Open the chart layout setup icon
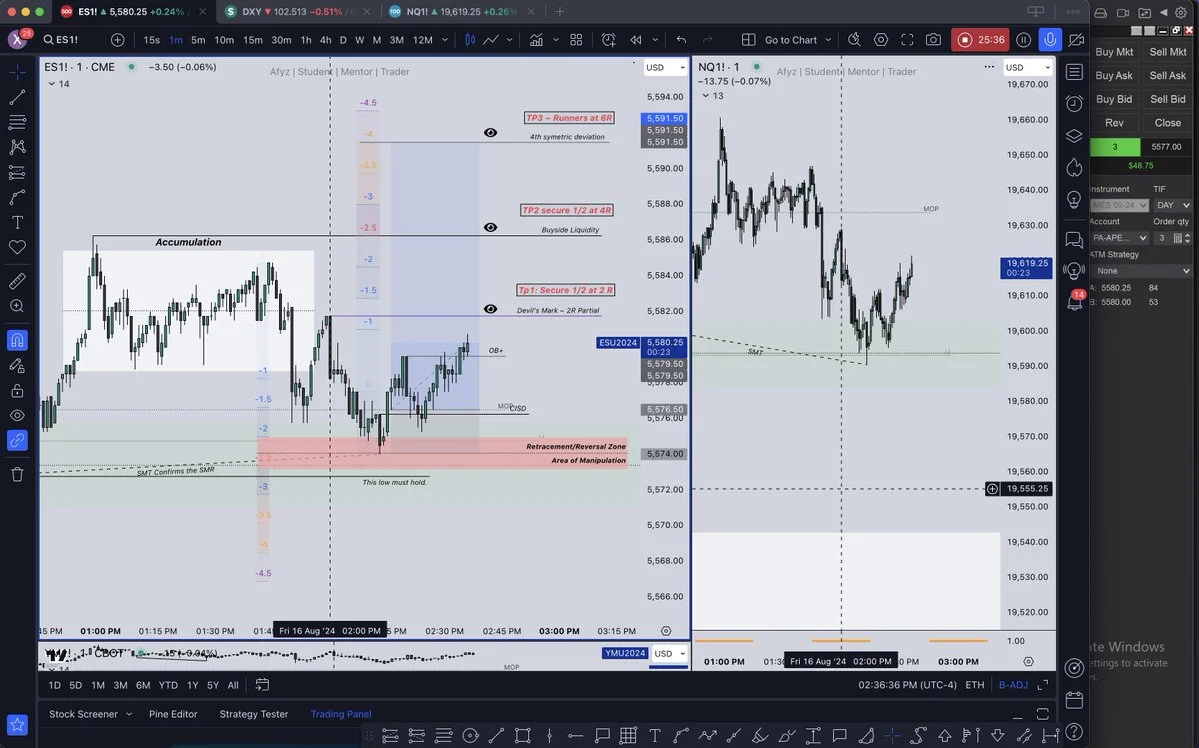 point(749,40)
